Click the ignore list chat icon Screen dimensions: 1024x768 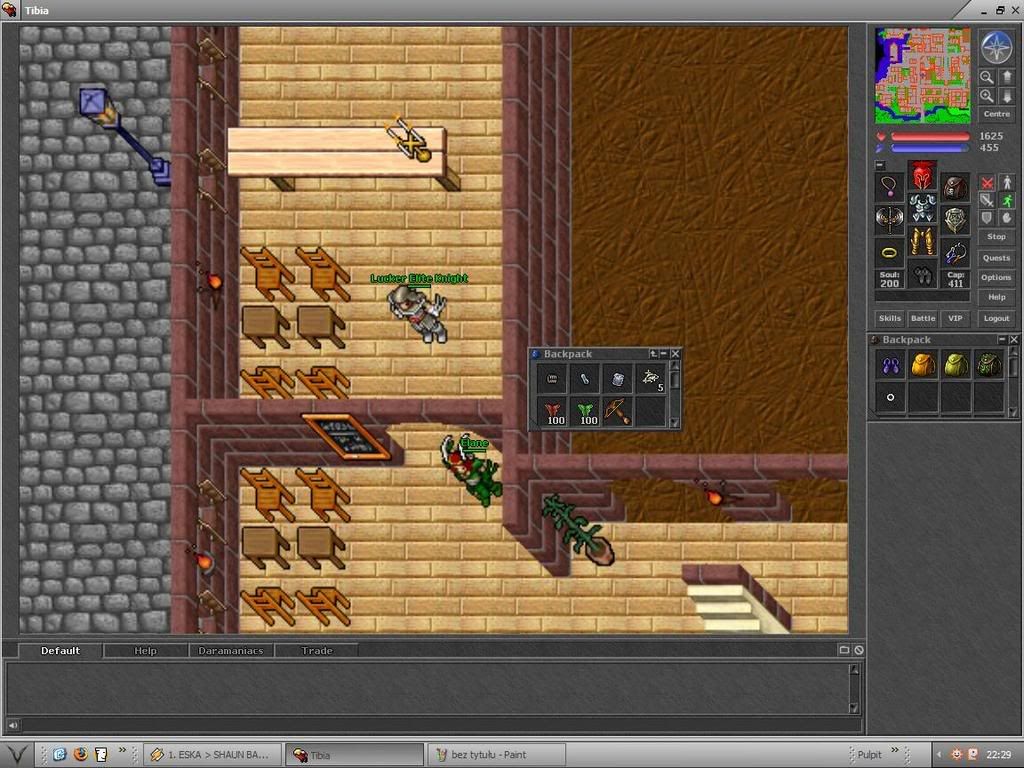[859, 650]
